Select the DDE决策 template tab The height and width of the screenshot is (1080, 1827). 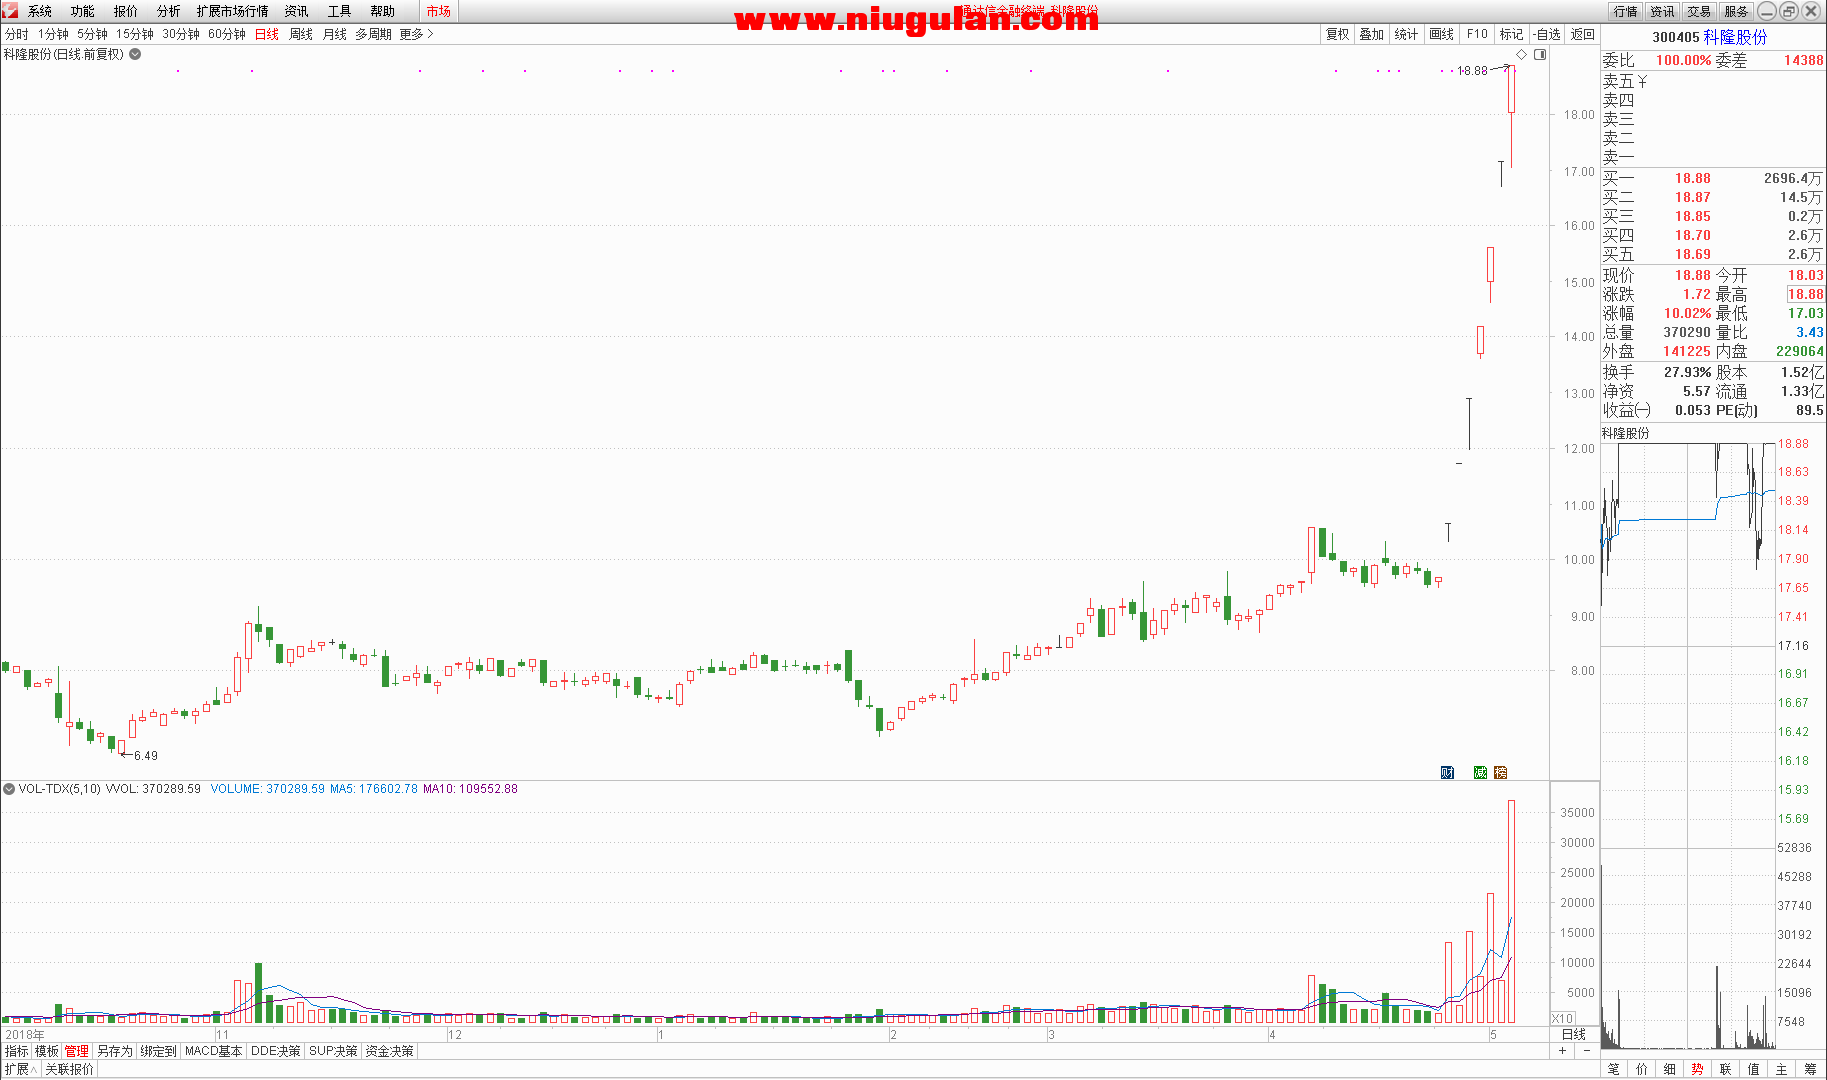point(275,1051)
